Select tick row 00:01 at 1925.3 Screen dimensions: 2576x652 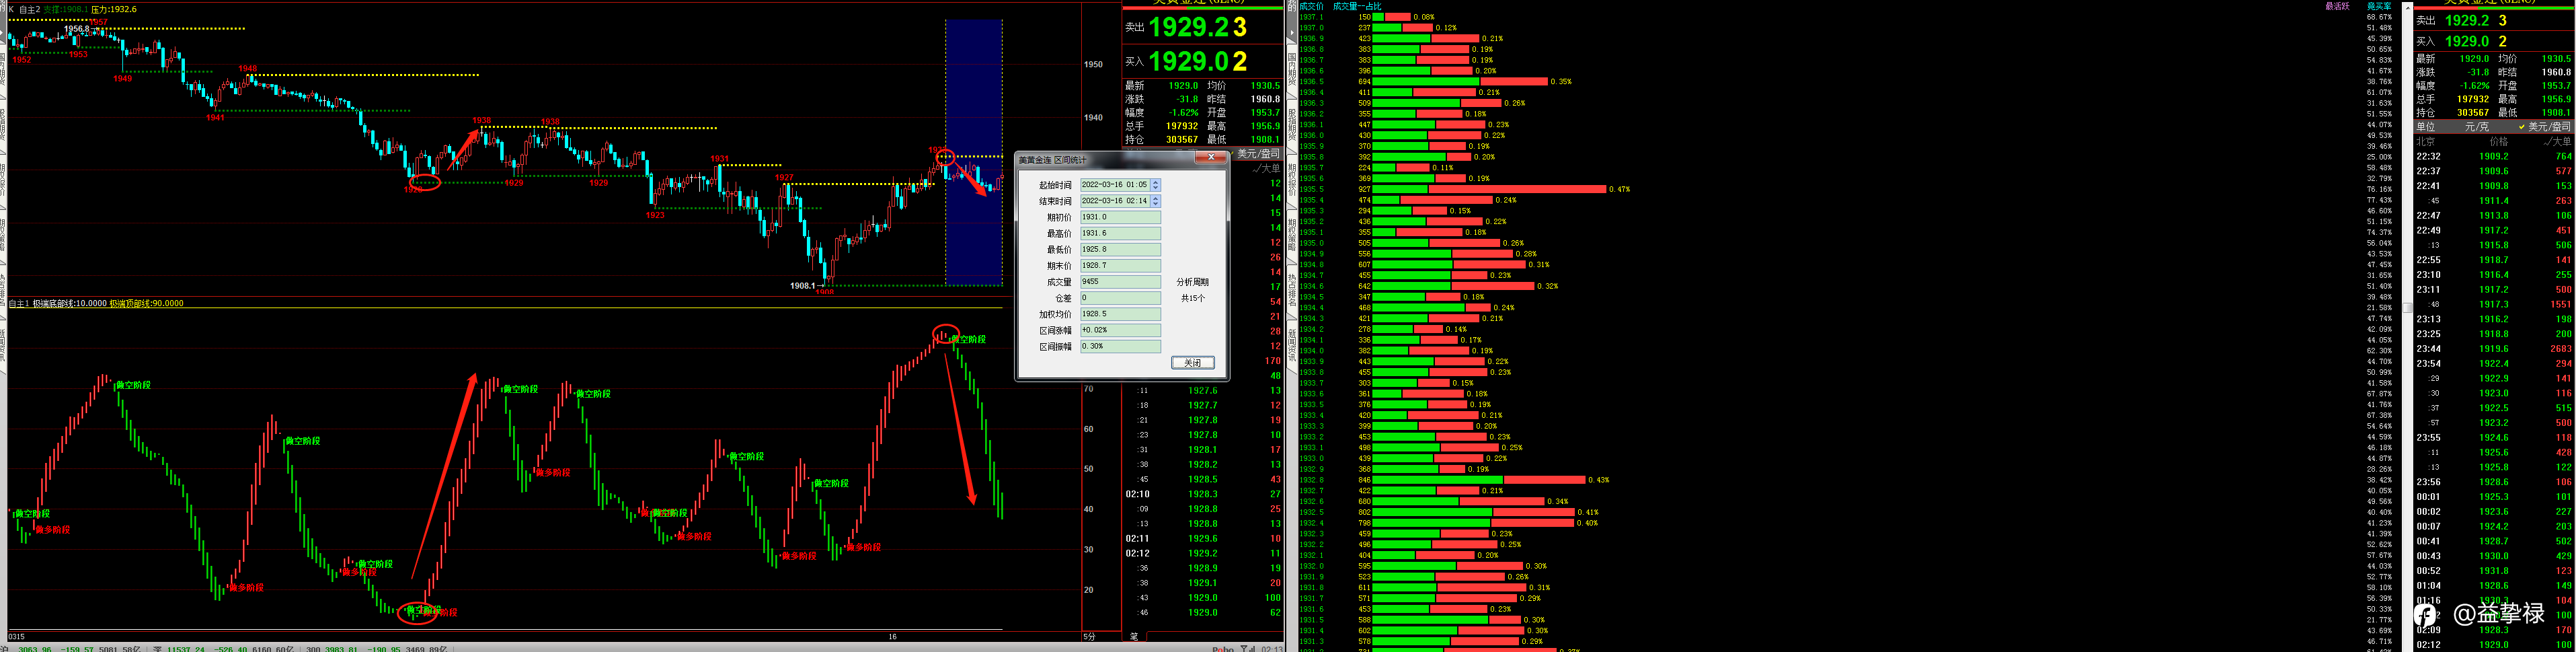(x=2494, y=497)
